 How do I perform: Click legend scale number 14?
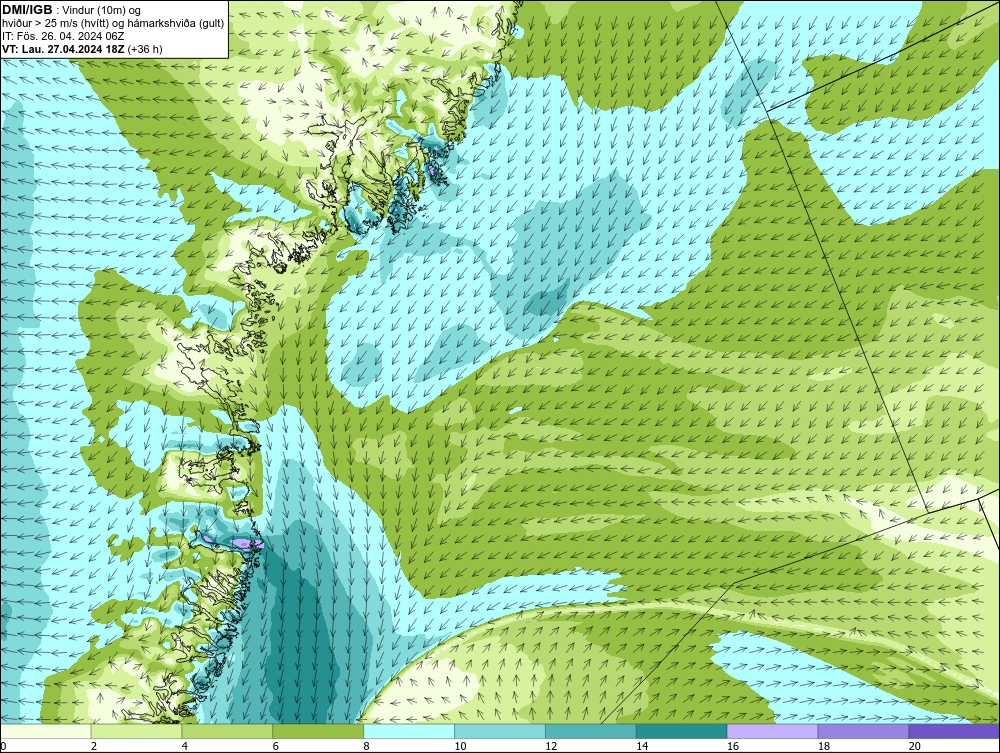[642, 746]
